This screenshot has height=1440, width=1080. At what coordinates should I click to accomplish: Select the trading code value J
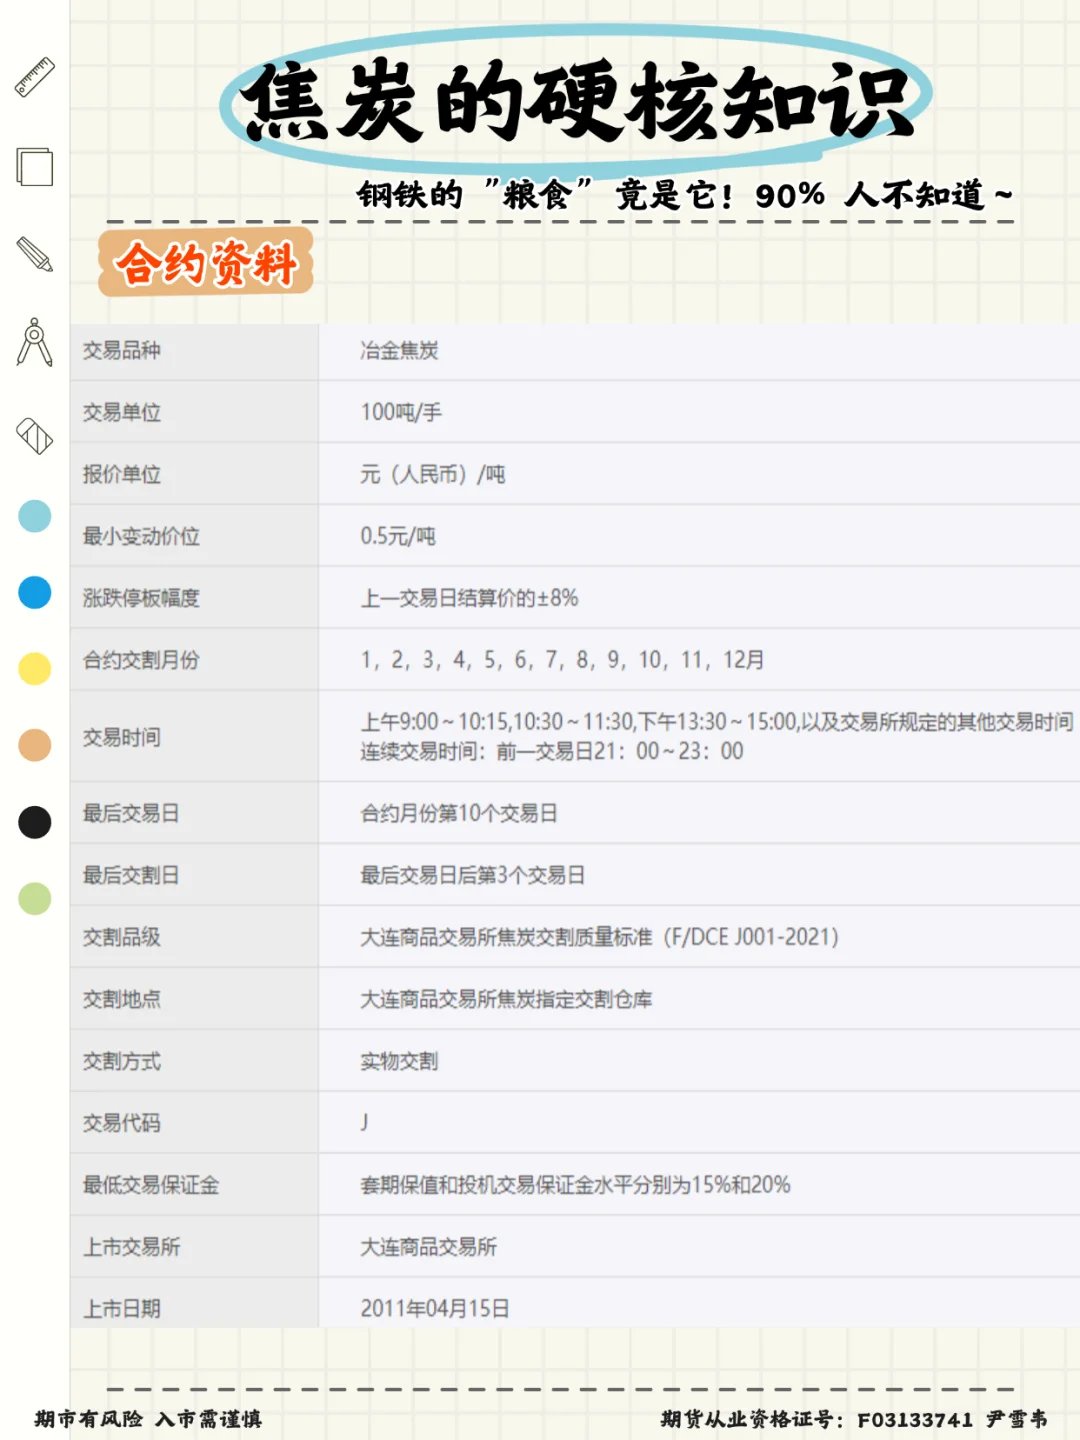point(364,1122)
